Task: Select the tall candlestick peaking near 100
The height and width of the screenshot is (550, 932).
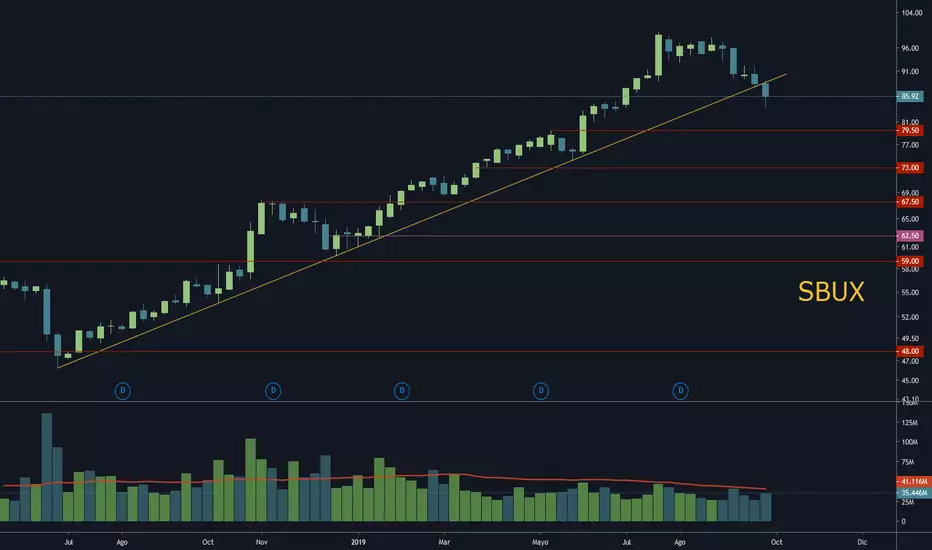Action: pyautogui.click(x=659, y=55)
